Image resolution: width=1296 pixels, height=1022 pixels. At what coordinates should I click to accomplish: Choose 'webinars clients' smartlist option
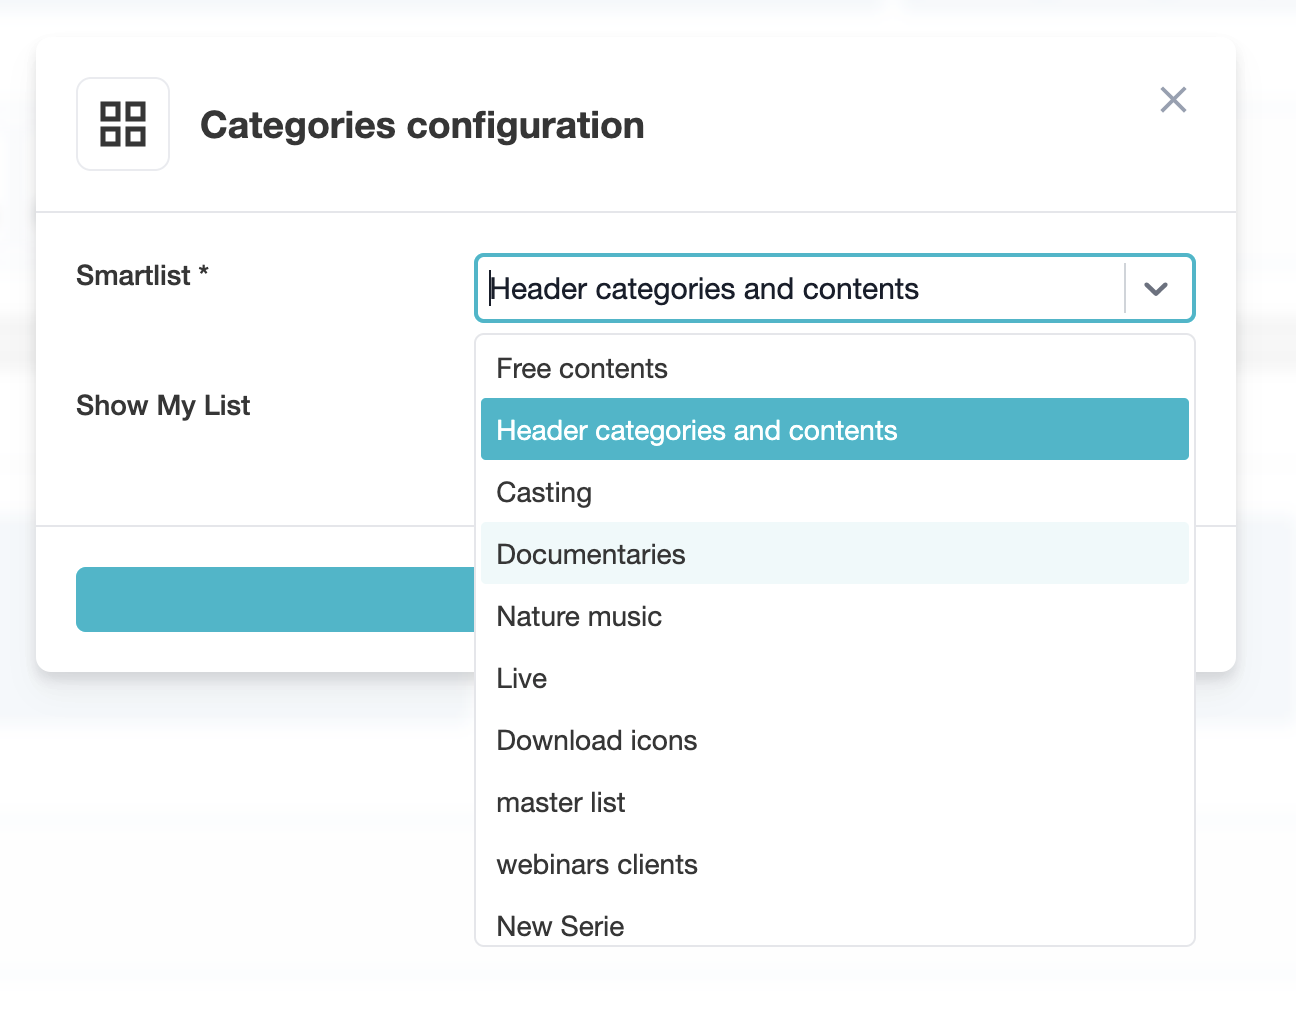[597, 865]
